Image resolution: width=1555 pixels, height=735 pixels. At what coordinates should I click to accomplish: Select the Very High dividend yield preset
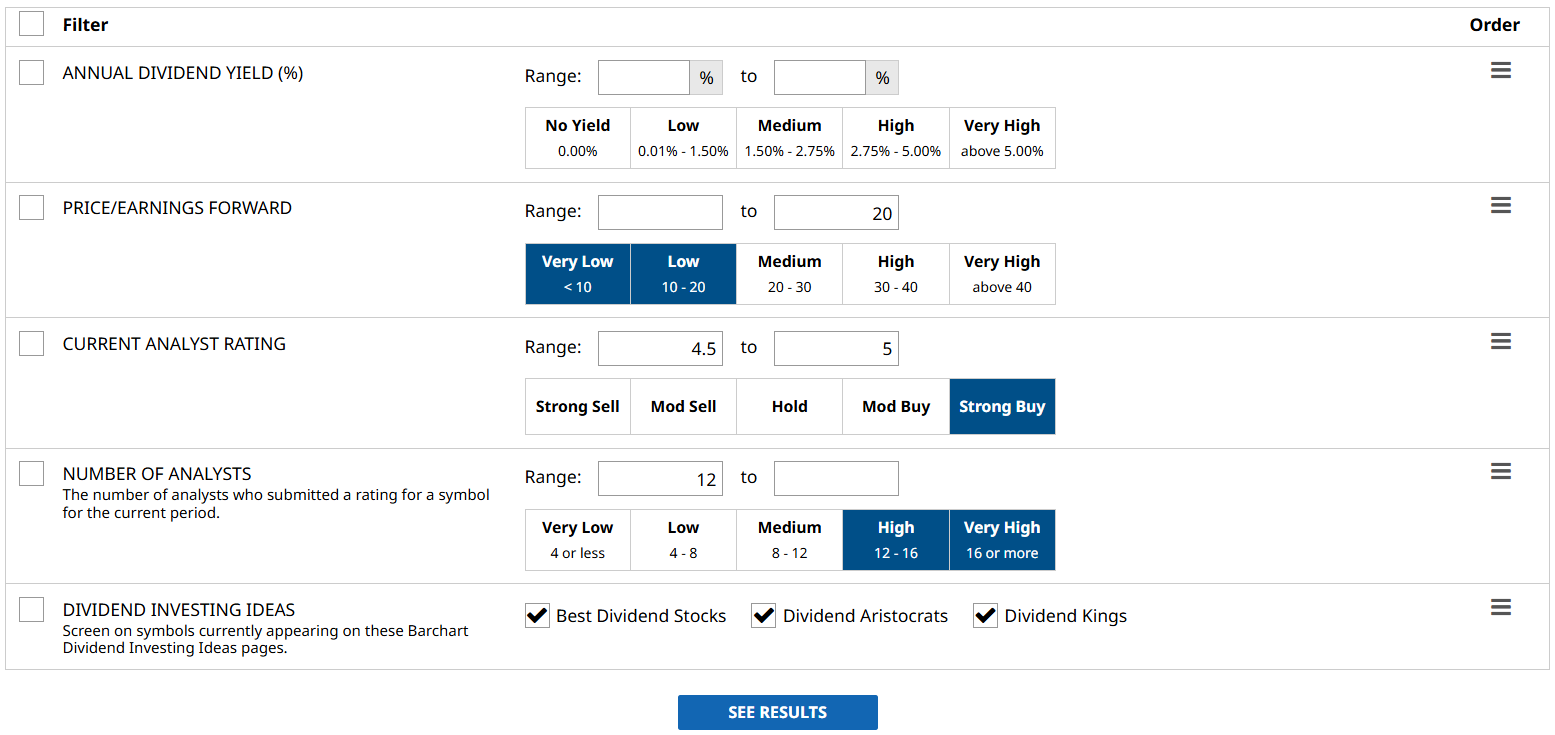(1002, 138)
